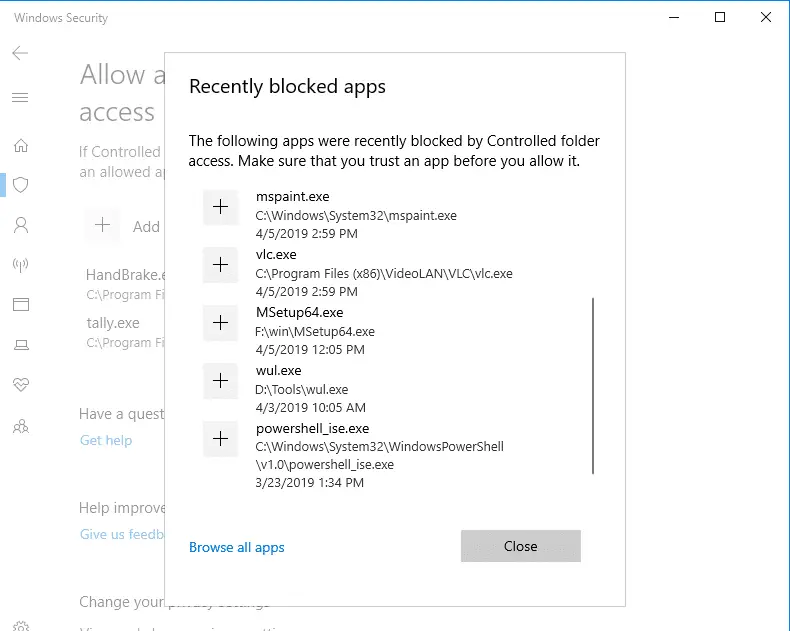Open Firewall & network protection icon
Screen dimensions: 790x631
[21, 265]
